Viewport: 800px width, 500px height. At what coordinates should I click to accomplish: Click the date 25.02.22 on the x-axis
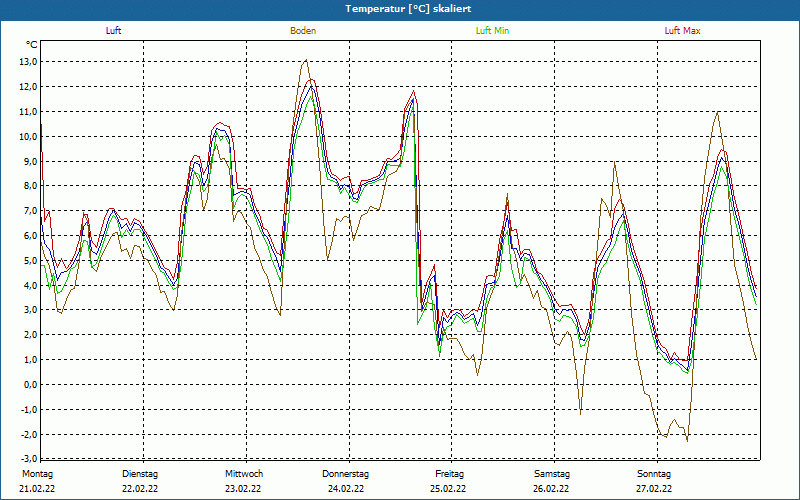(x=449, y=489)
